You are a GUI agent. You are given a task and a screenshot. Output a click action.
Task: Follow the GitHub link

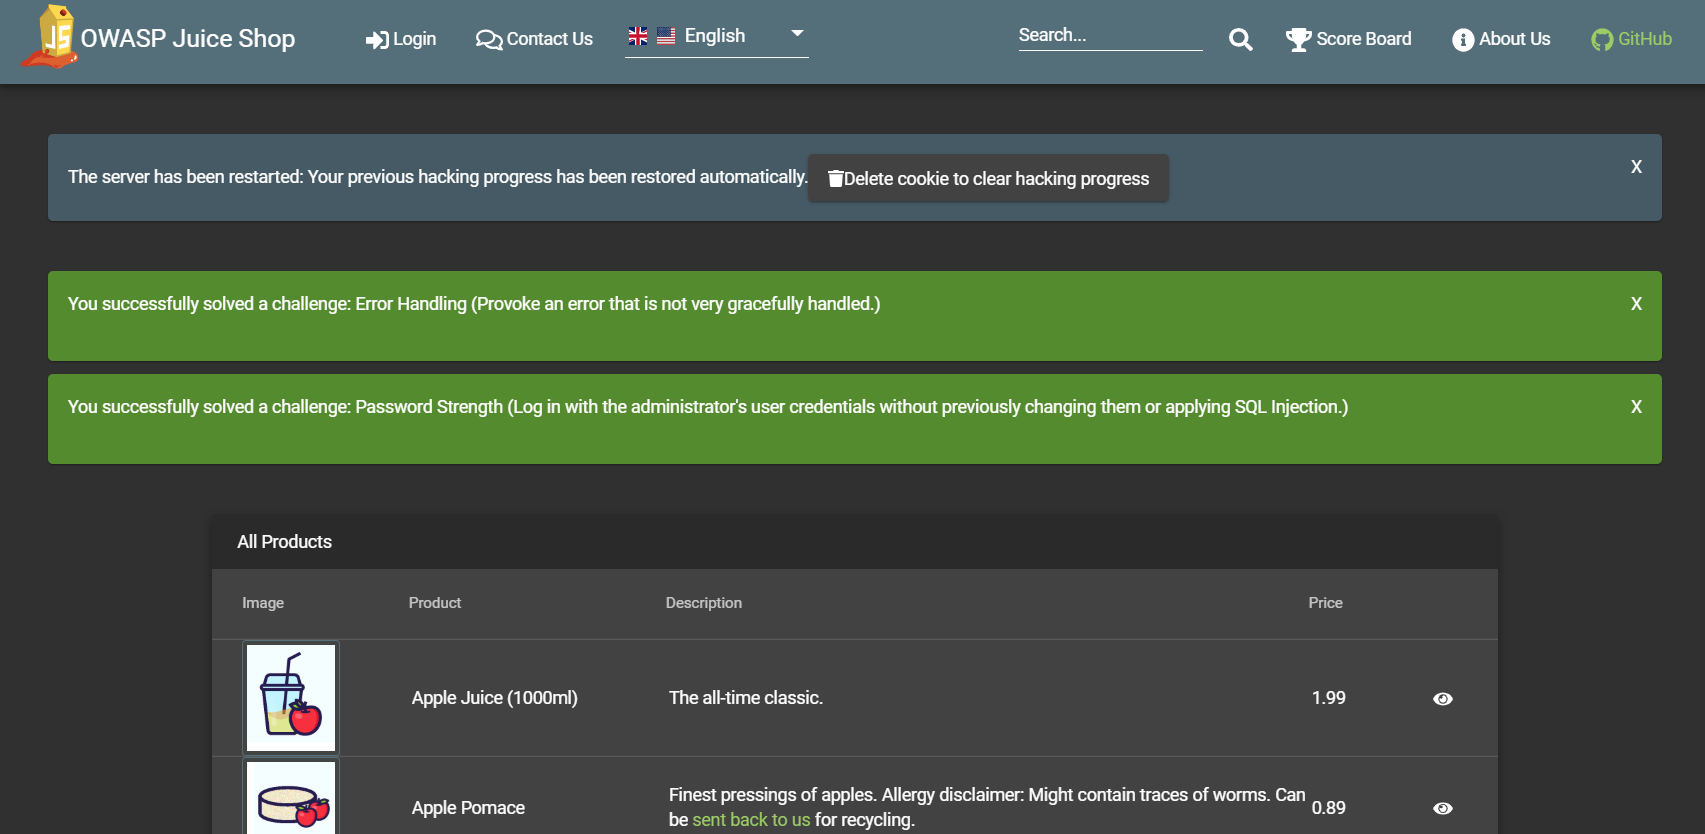coord(1631,39)
